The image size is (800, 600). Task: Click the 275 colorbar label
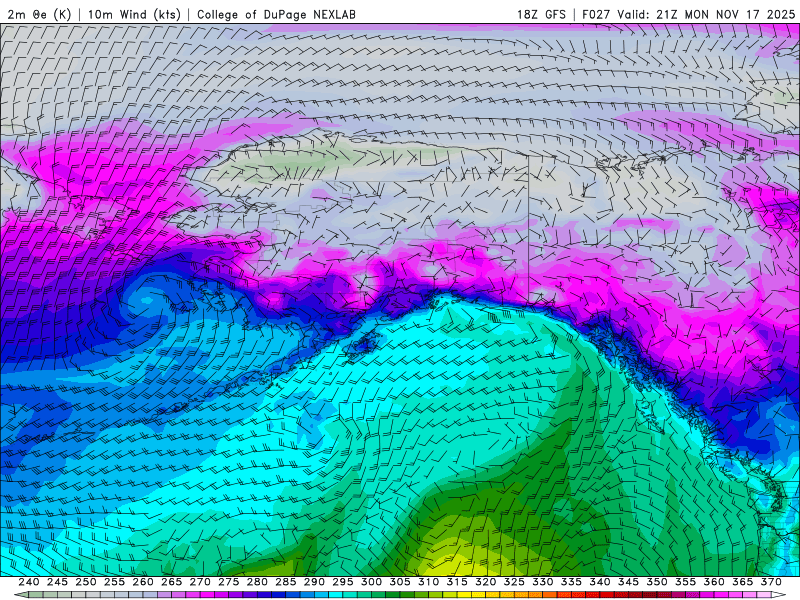pyautogui.click(x=229, y=582)
